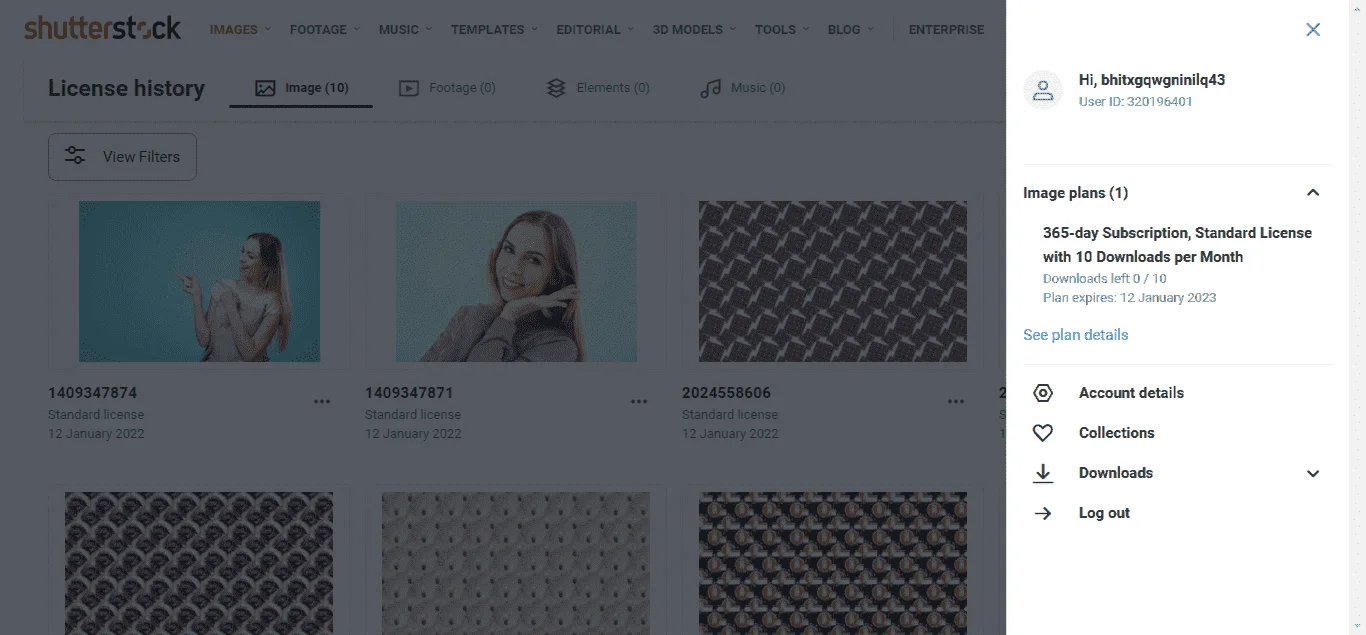Close the account side panel
The height and width of the screenshot is (635, 1366).
coord(1313,30)
